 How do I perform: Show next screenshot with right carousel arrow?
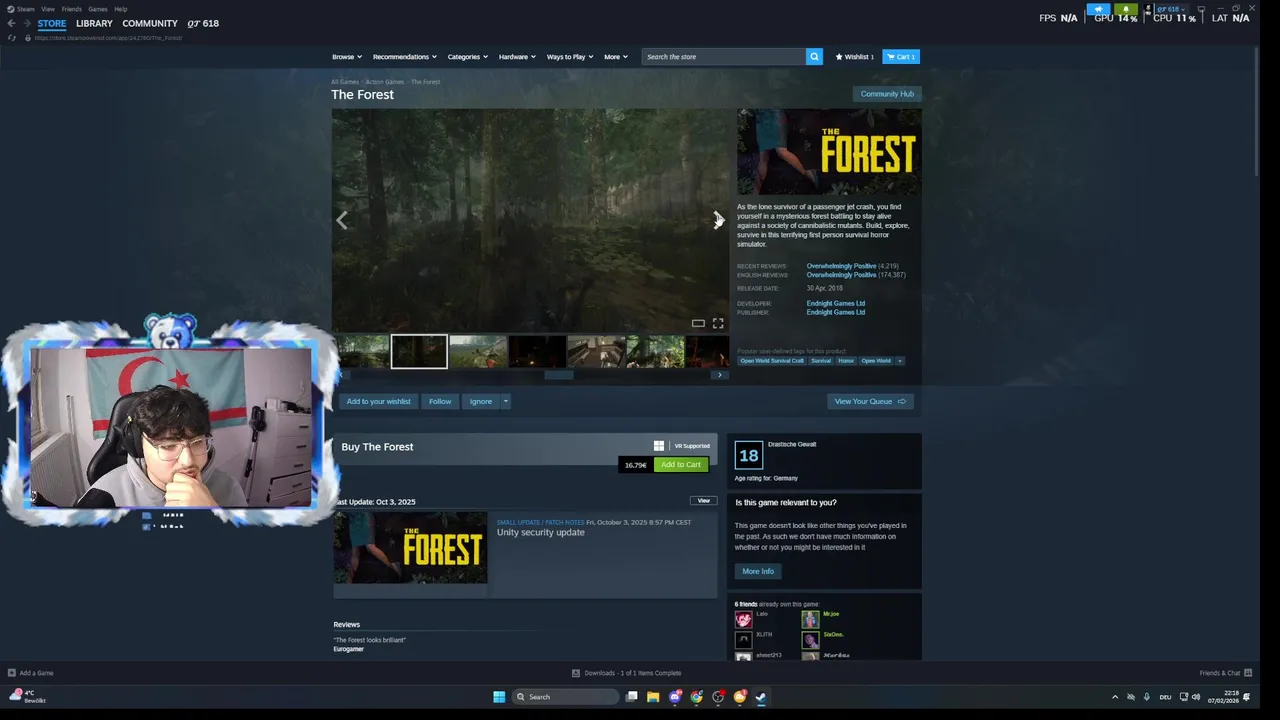[718, 220]
